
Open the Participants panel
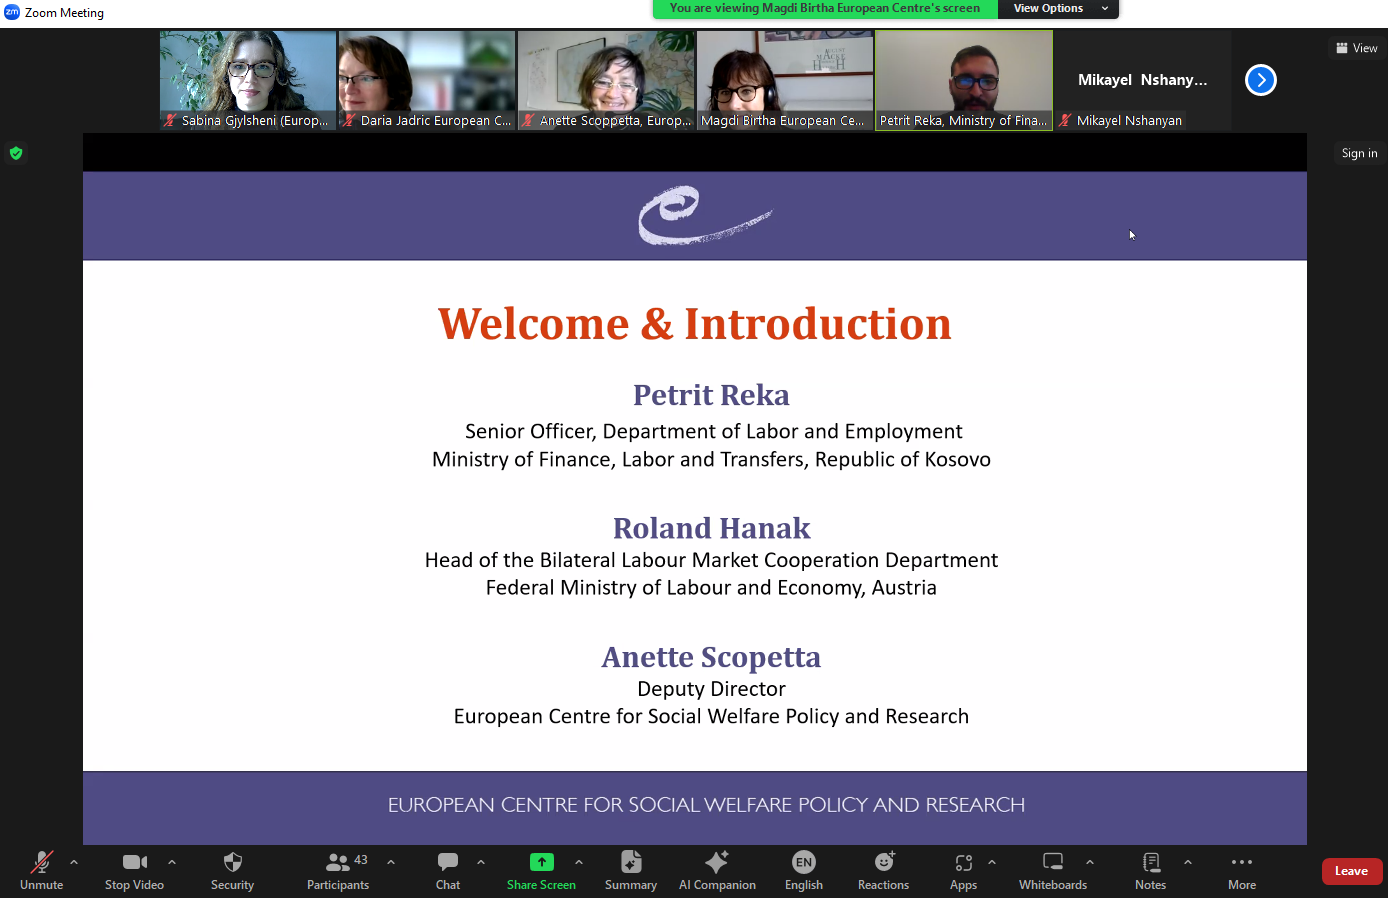click(x=338, y=869)
